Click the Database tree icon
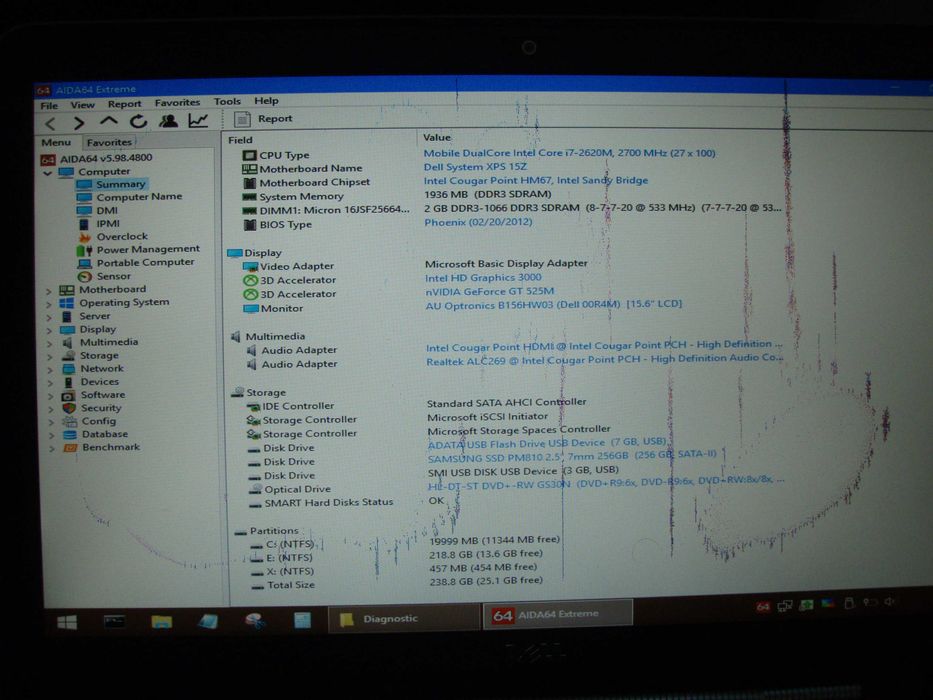Viewport: 933px width, 700px height. pyautogui.click(x=70, y=435)
